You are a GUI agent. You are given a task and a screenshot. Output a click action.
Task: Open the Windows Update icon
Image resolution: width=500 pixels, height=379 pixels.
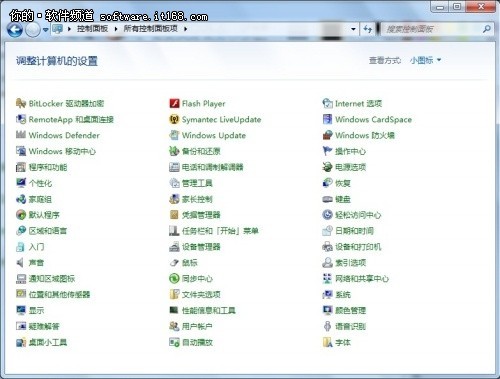pyautogui.click(x=174, y=135)
